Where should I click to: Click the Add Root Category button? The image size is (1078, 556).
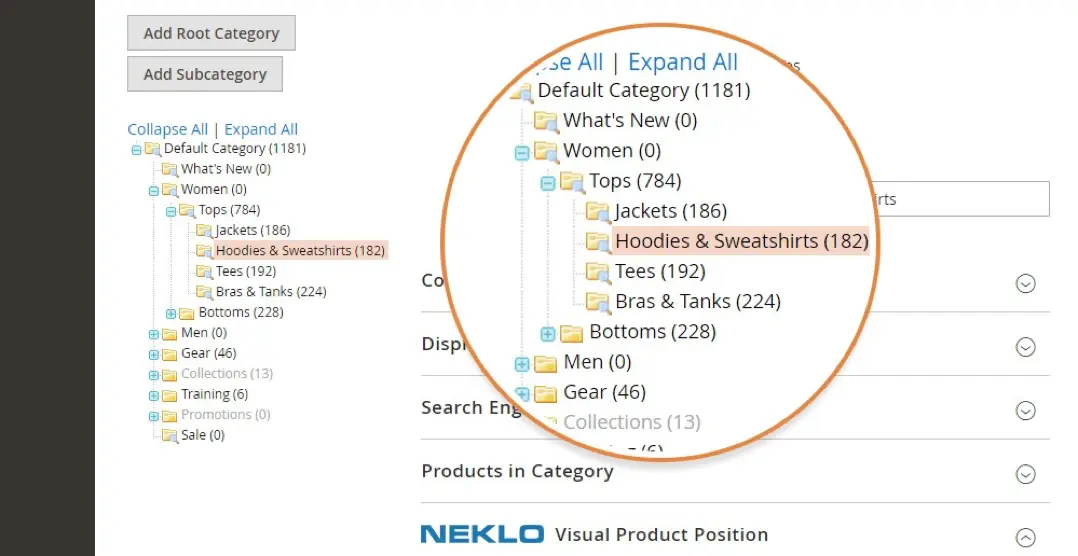point(211,33)
